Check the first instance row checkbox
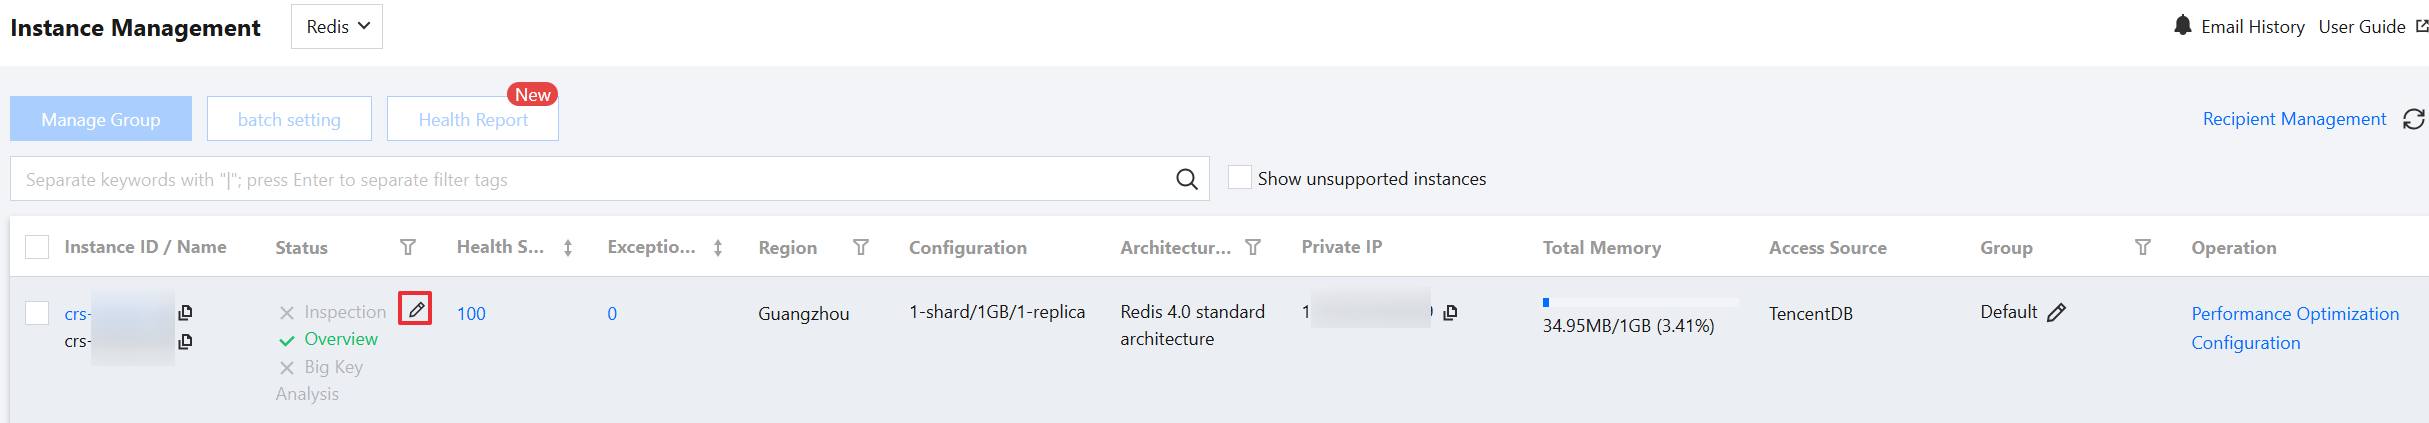2429x423 pixels. click(x=37, y=313)
